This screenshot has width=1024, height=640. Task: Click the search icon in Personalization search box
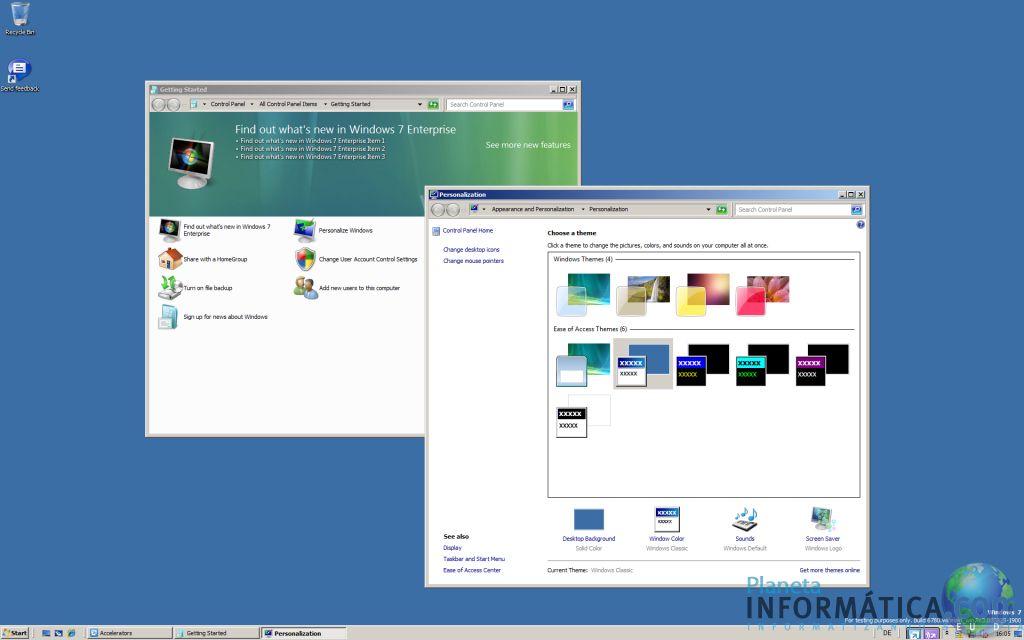point(857,210)
